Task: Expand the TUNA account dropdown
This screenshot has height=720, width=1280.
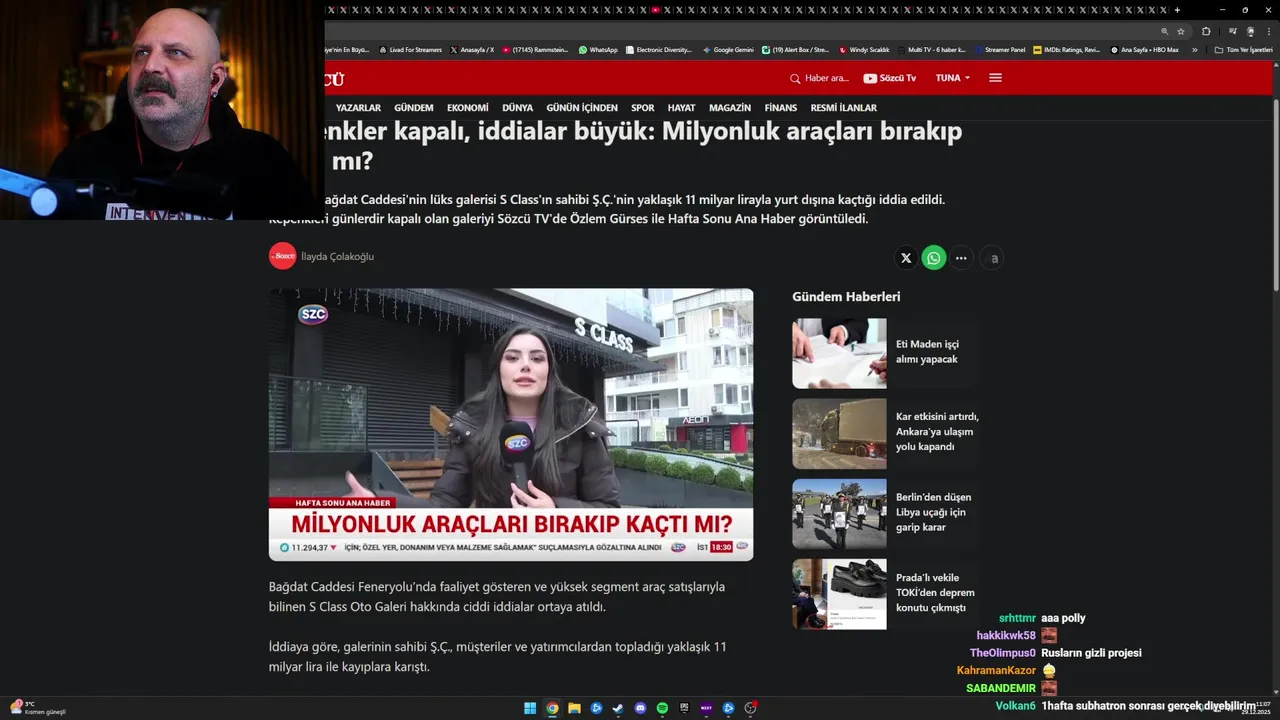Action: click(x=953, y=78)
